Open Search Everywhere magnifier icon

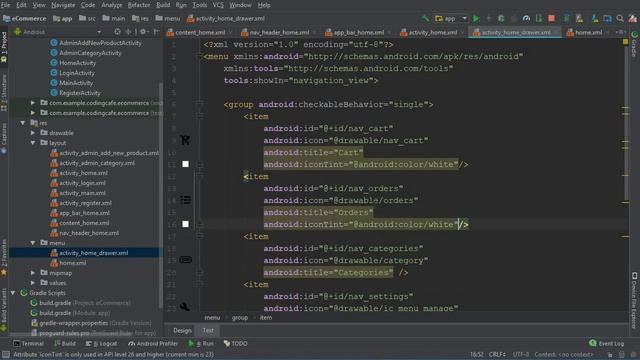[620, 18]
